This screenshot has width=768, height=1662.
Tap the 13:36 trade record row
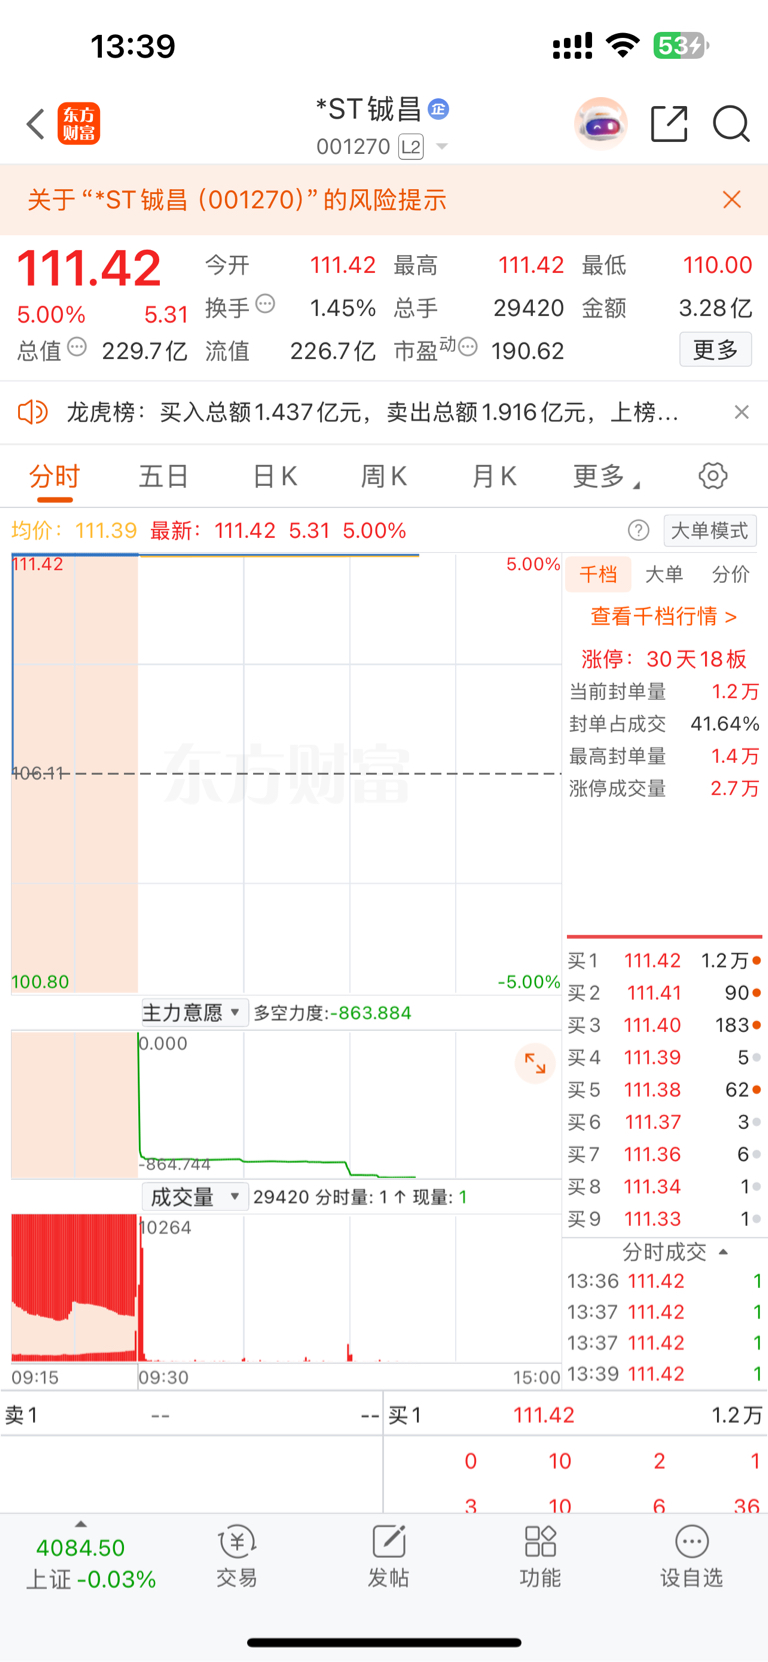click(664, 1281)
